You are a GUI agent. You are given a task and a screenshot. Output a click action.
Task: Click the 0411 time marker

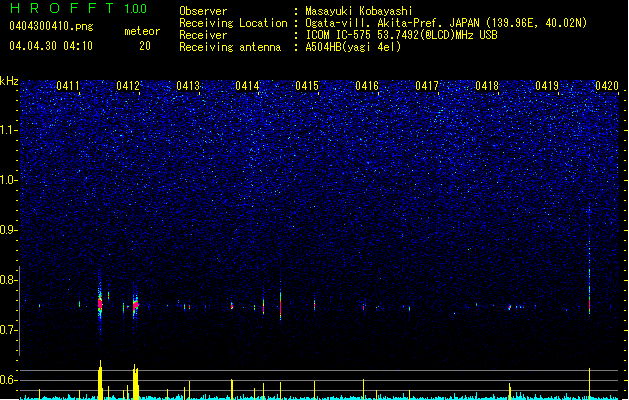coord(68,86)
